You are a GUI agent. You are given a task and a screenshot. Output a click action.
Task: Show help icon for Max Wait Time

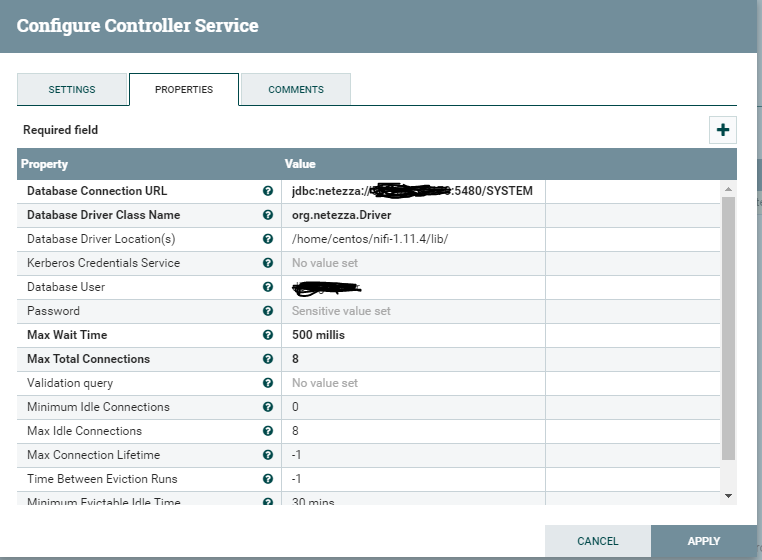[x=268, y=335]
